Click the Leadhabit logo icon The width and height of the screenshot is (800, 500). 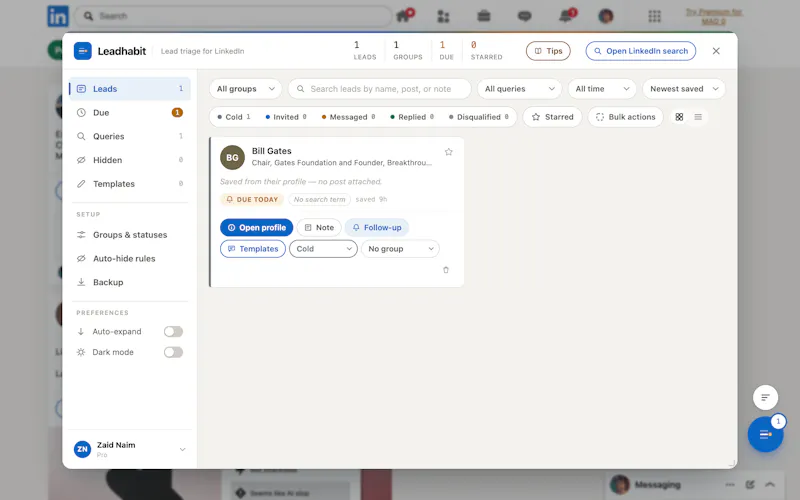[x=83, y=51]
